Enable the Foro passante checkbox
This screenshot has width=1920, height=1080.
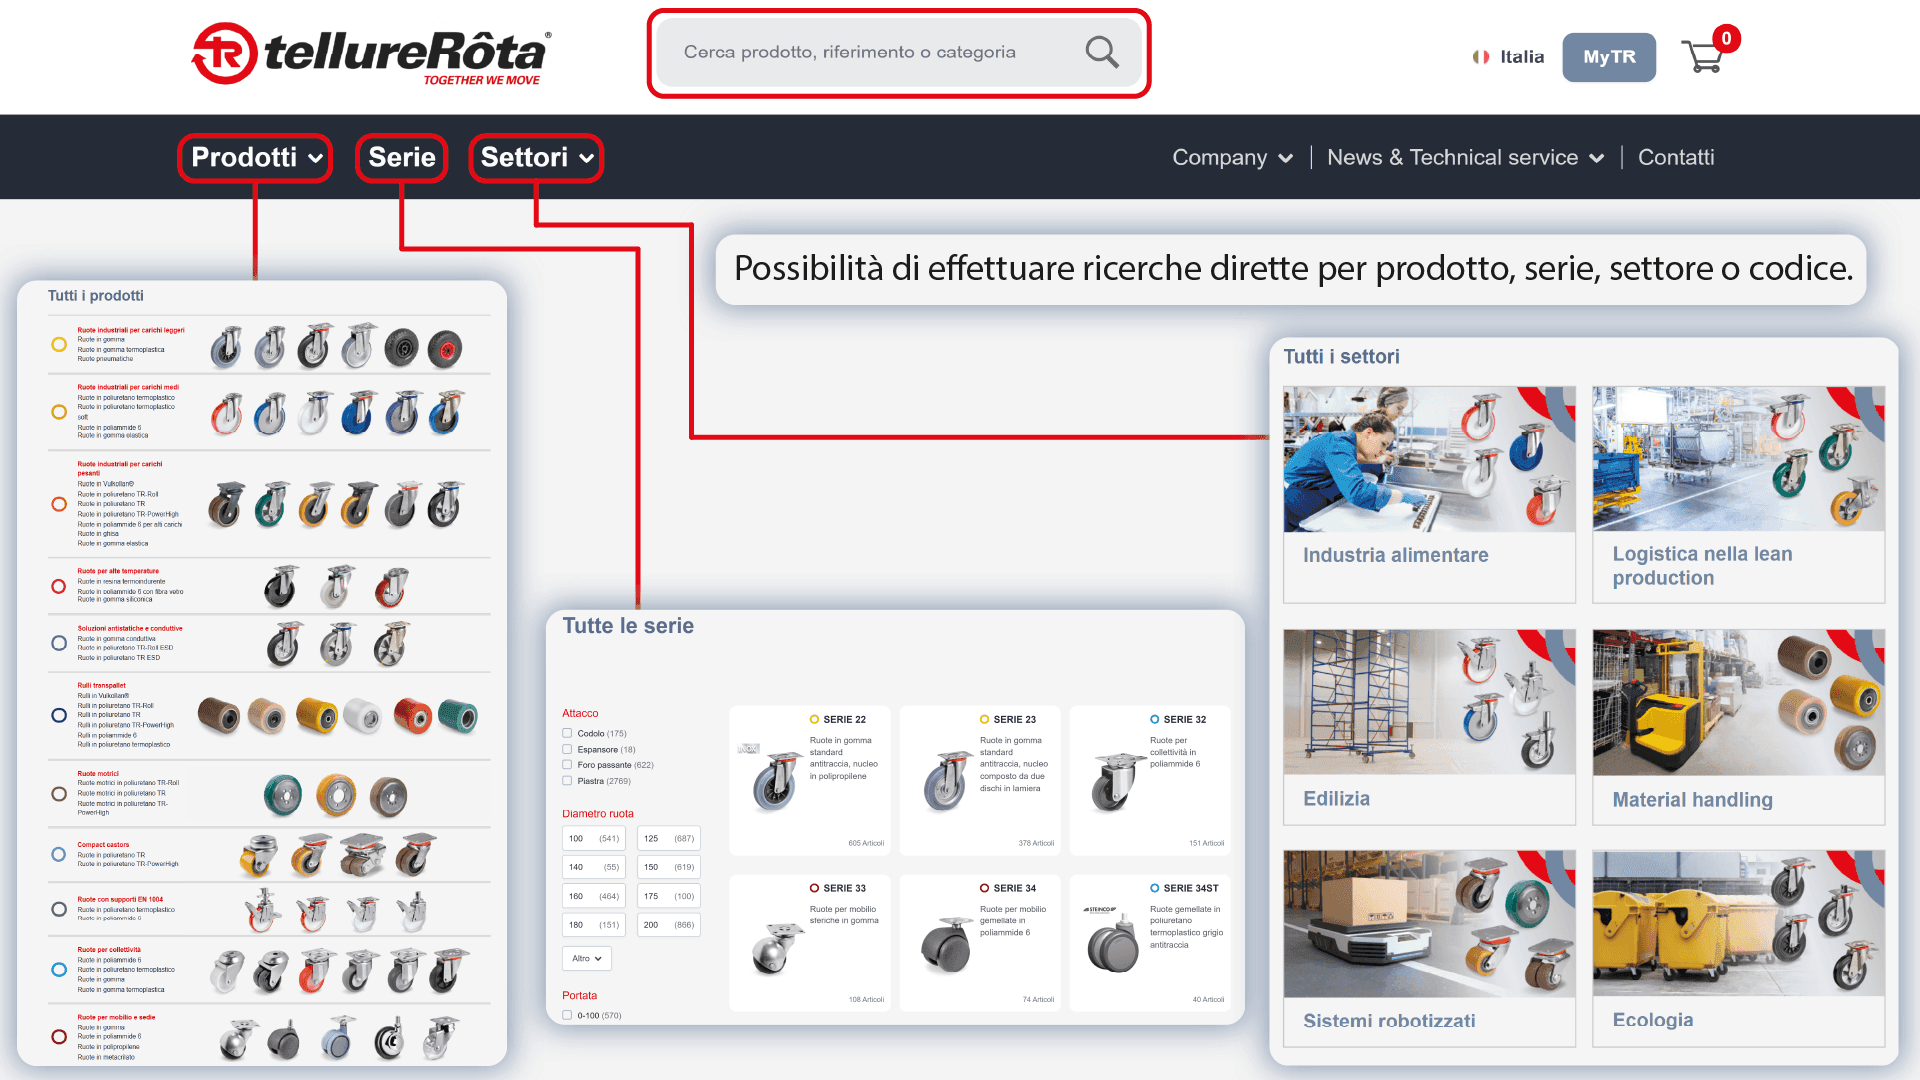tap(567, 765)
